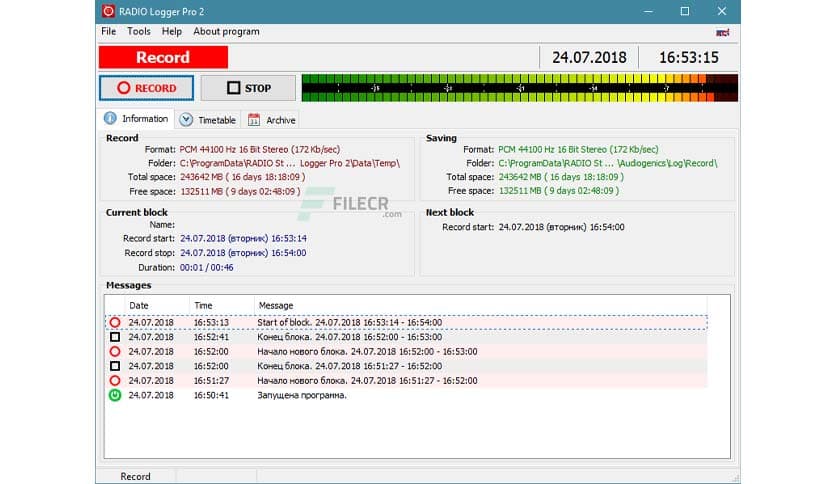
Task: Click the Duration value 00:01 / 00:46
Action: 206,268
